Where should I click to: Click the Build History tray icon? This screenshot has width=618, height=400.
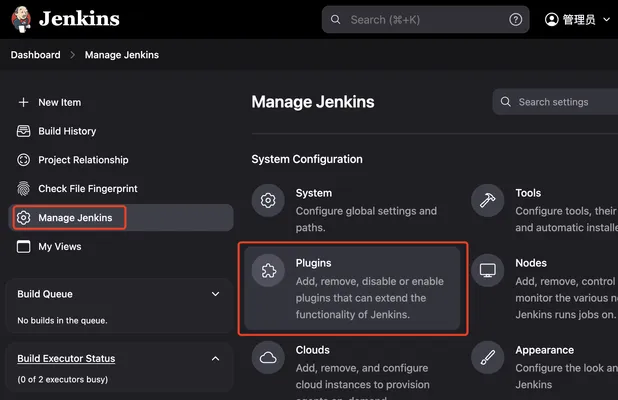[23, 131]
